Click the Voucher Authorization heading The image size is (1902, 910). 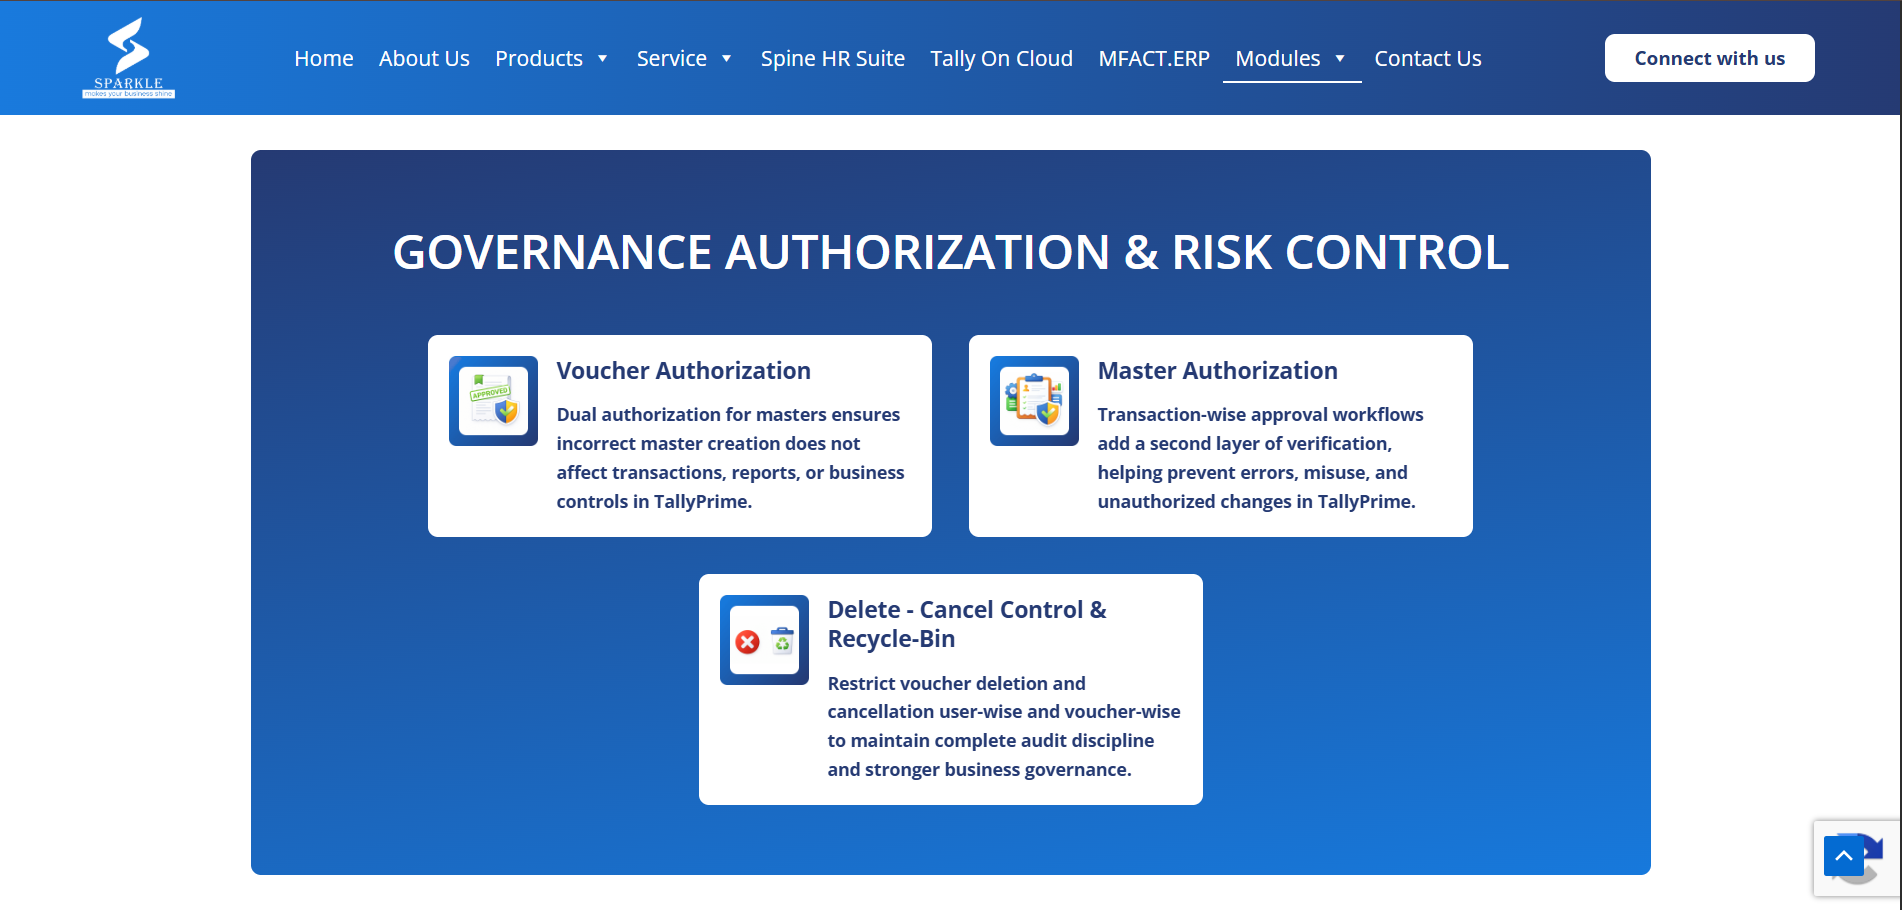[683, 371]
